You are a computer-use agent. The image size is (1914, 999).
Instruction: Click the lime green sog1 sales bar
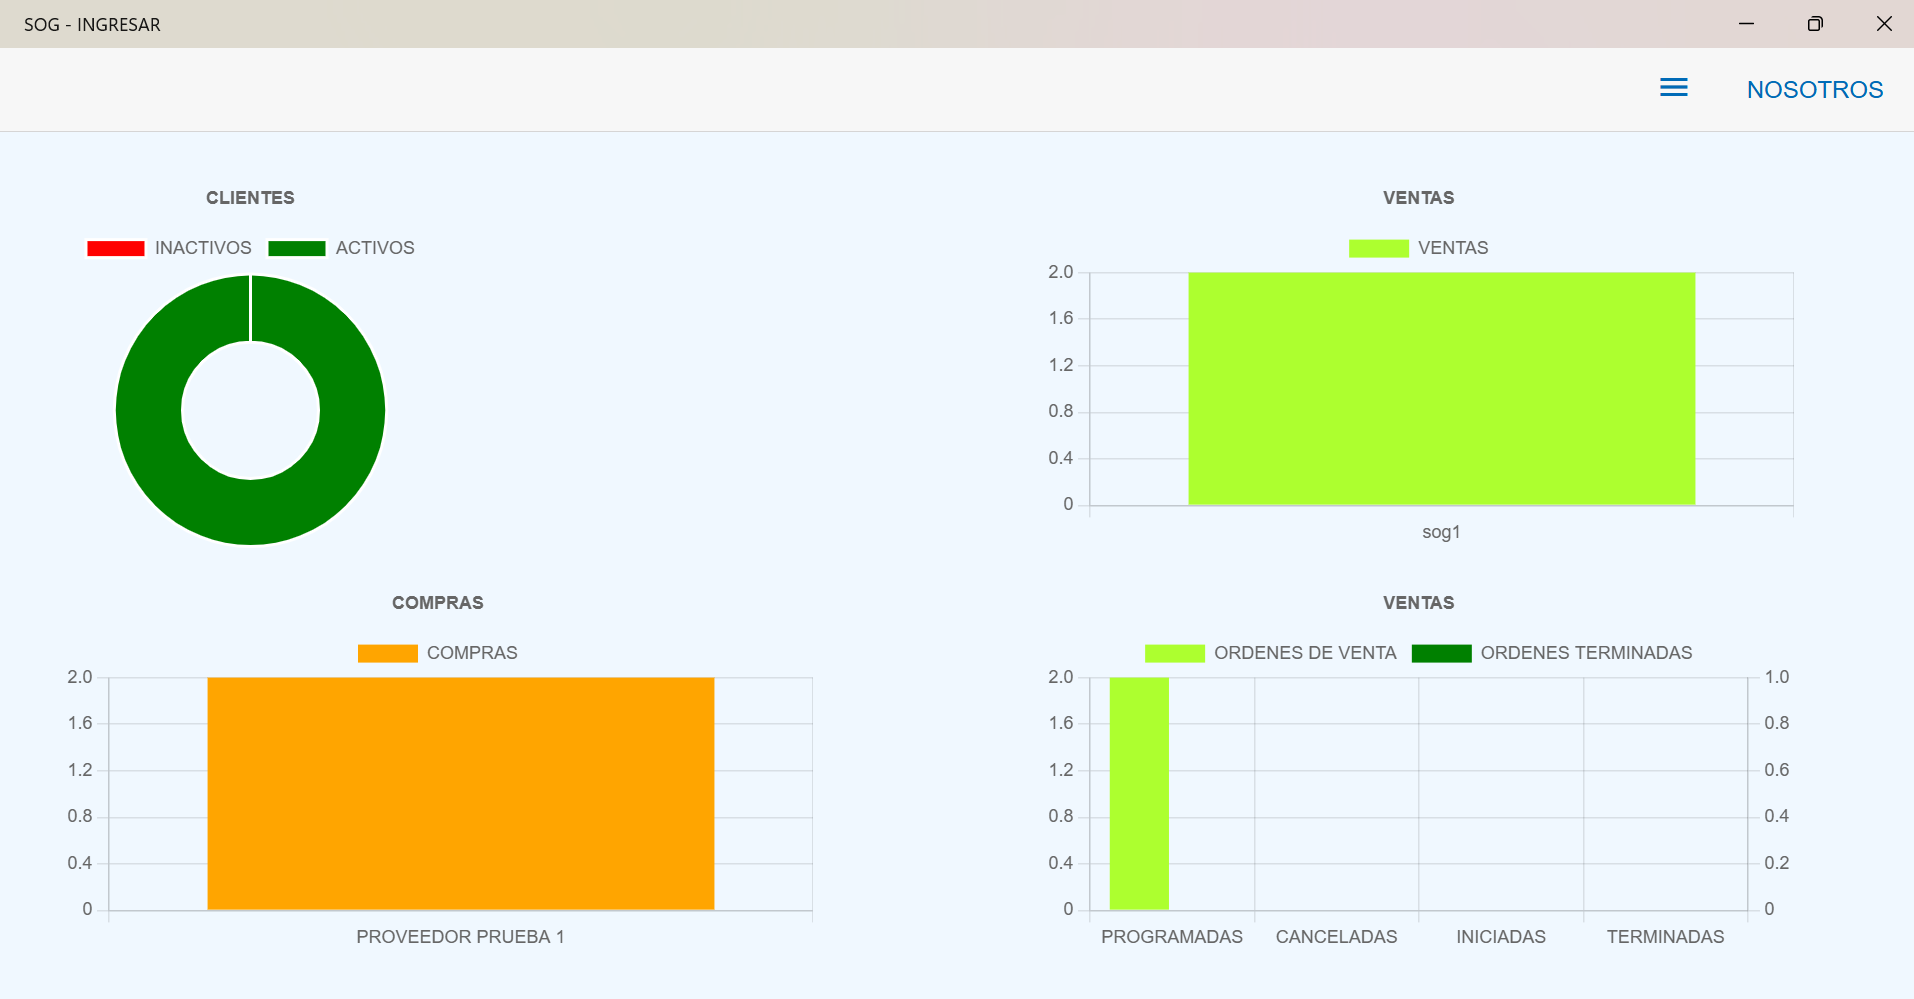[1441, 389]
